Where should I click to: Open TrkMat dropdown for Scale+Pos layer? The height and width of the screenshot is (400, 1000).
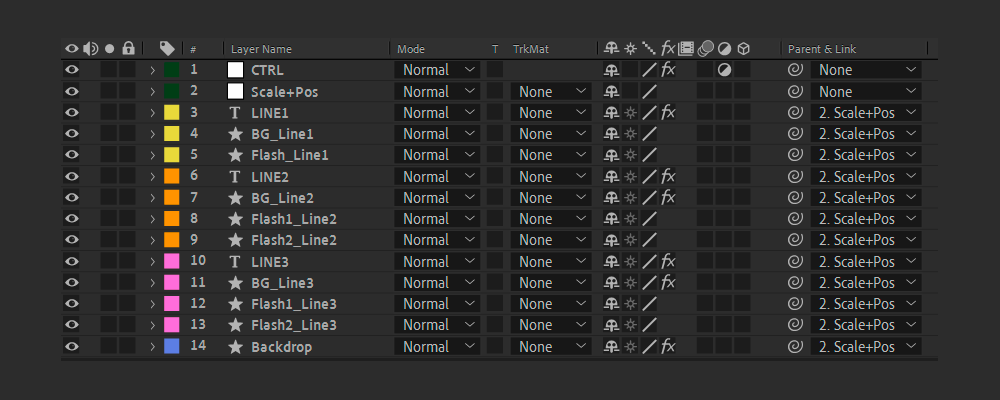tap(551, 92)
